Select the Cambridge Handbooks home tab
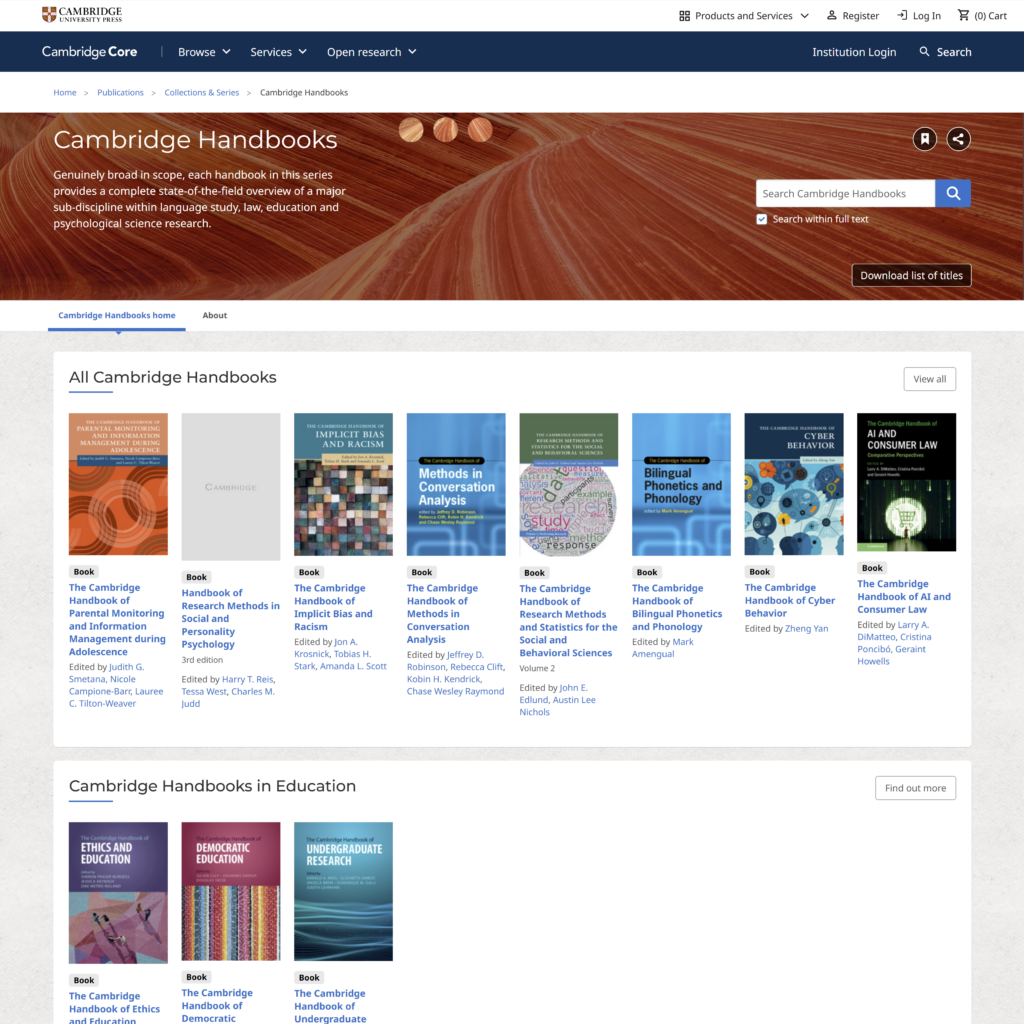Image resolution: width=1024 pixels, height=1024 pixels. click(116, 315)
